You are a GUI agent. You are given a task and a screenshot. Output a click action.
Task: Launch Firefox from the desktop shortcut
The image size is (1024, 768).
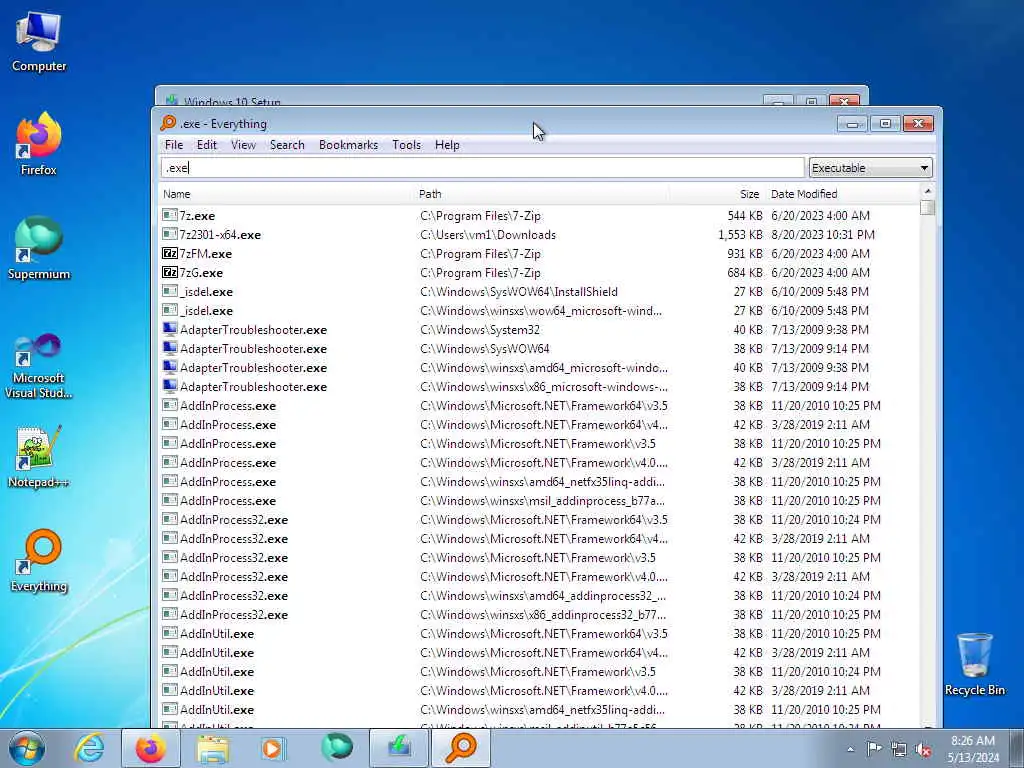[39, 144]
